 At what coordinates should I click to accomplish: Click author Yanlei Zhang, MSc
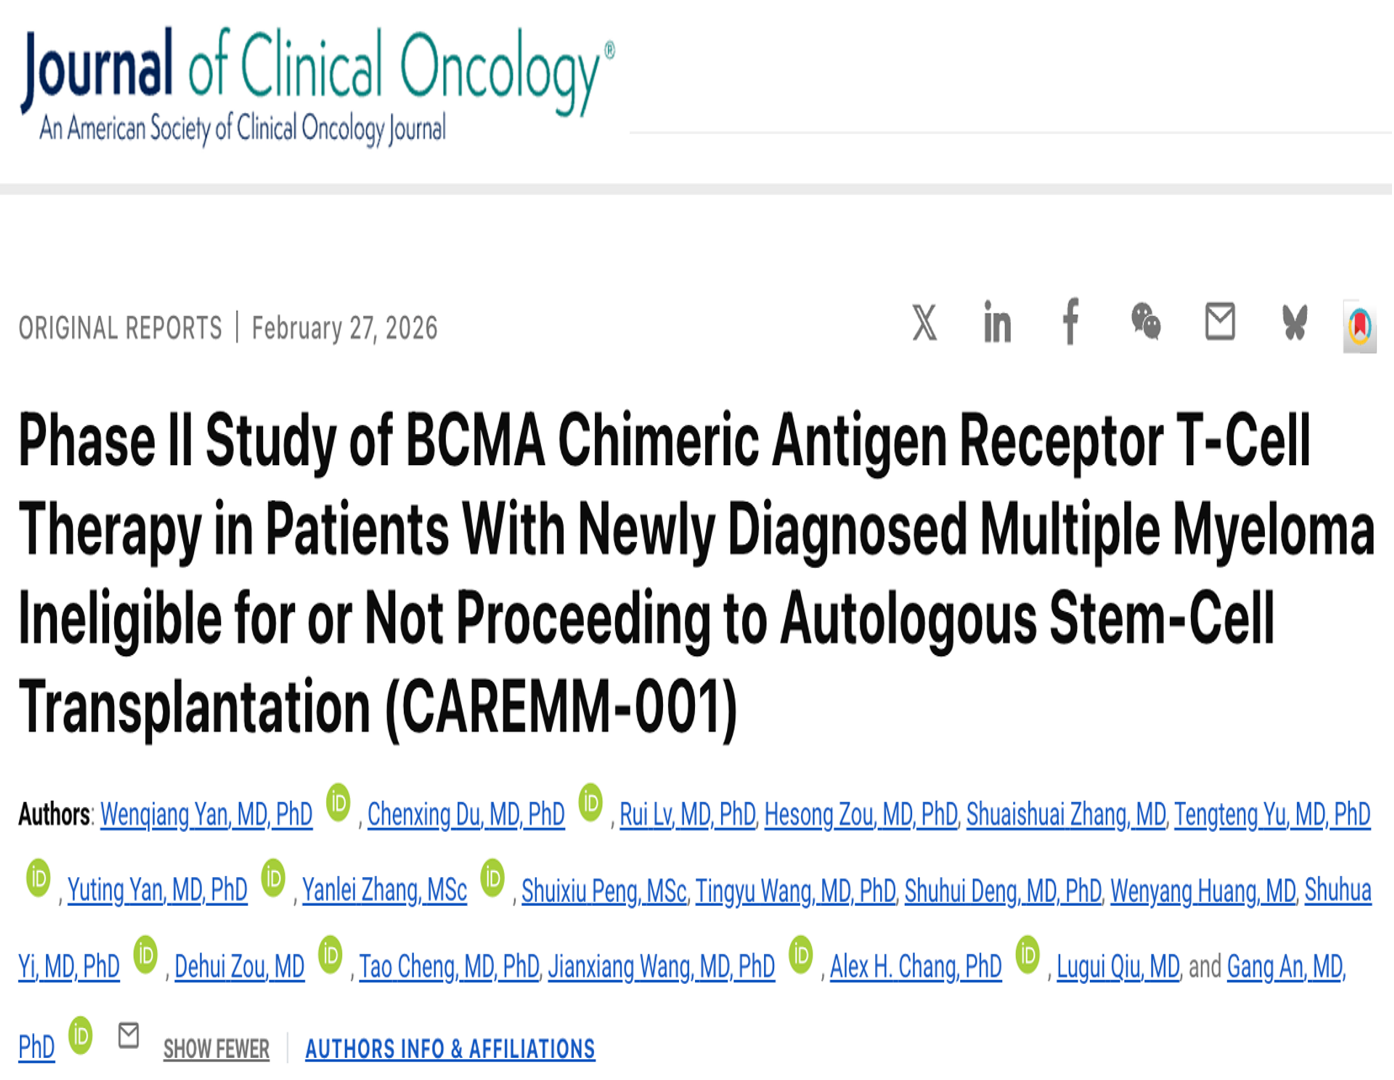point(384,891)
